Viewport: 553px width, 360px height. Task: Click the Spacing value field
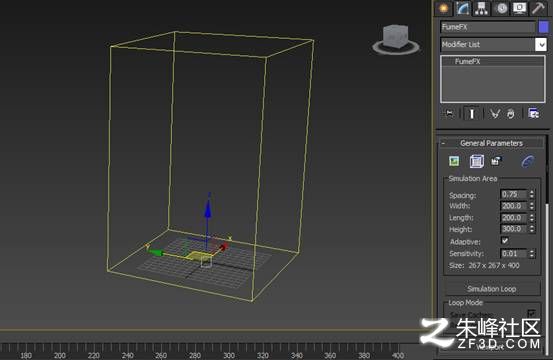pos(514,194)
